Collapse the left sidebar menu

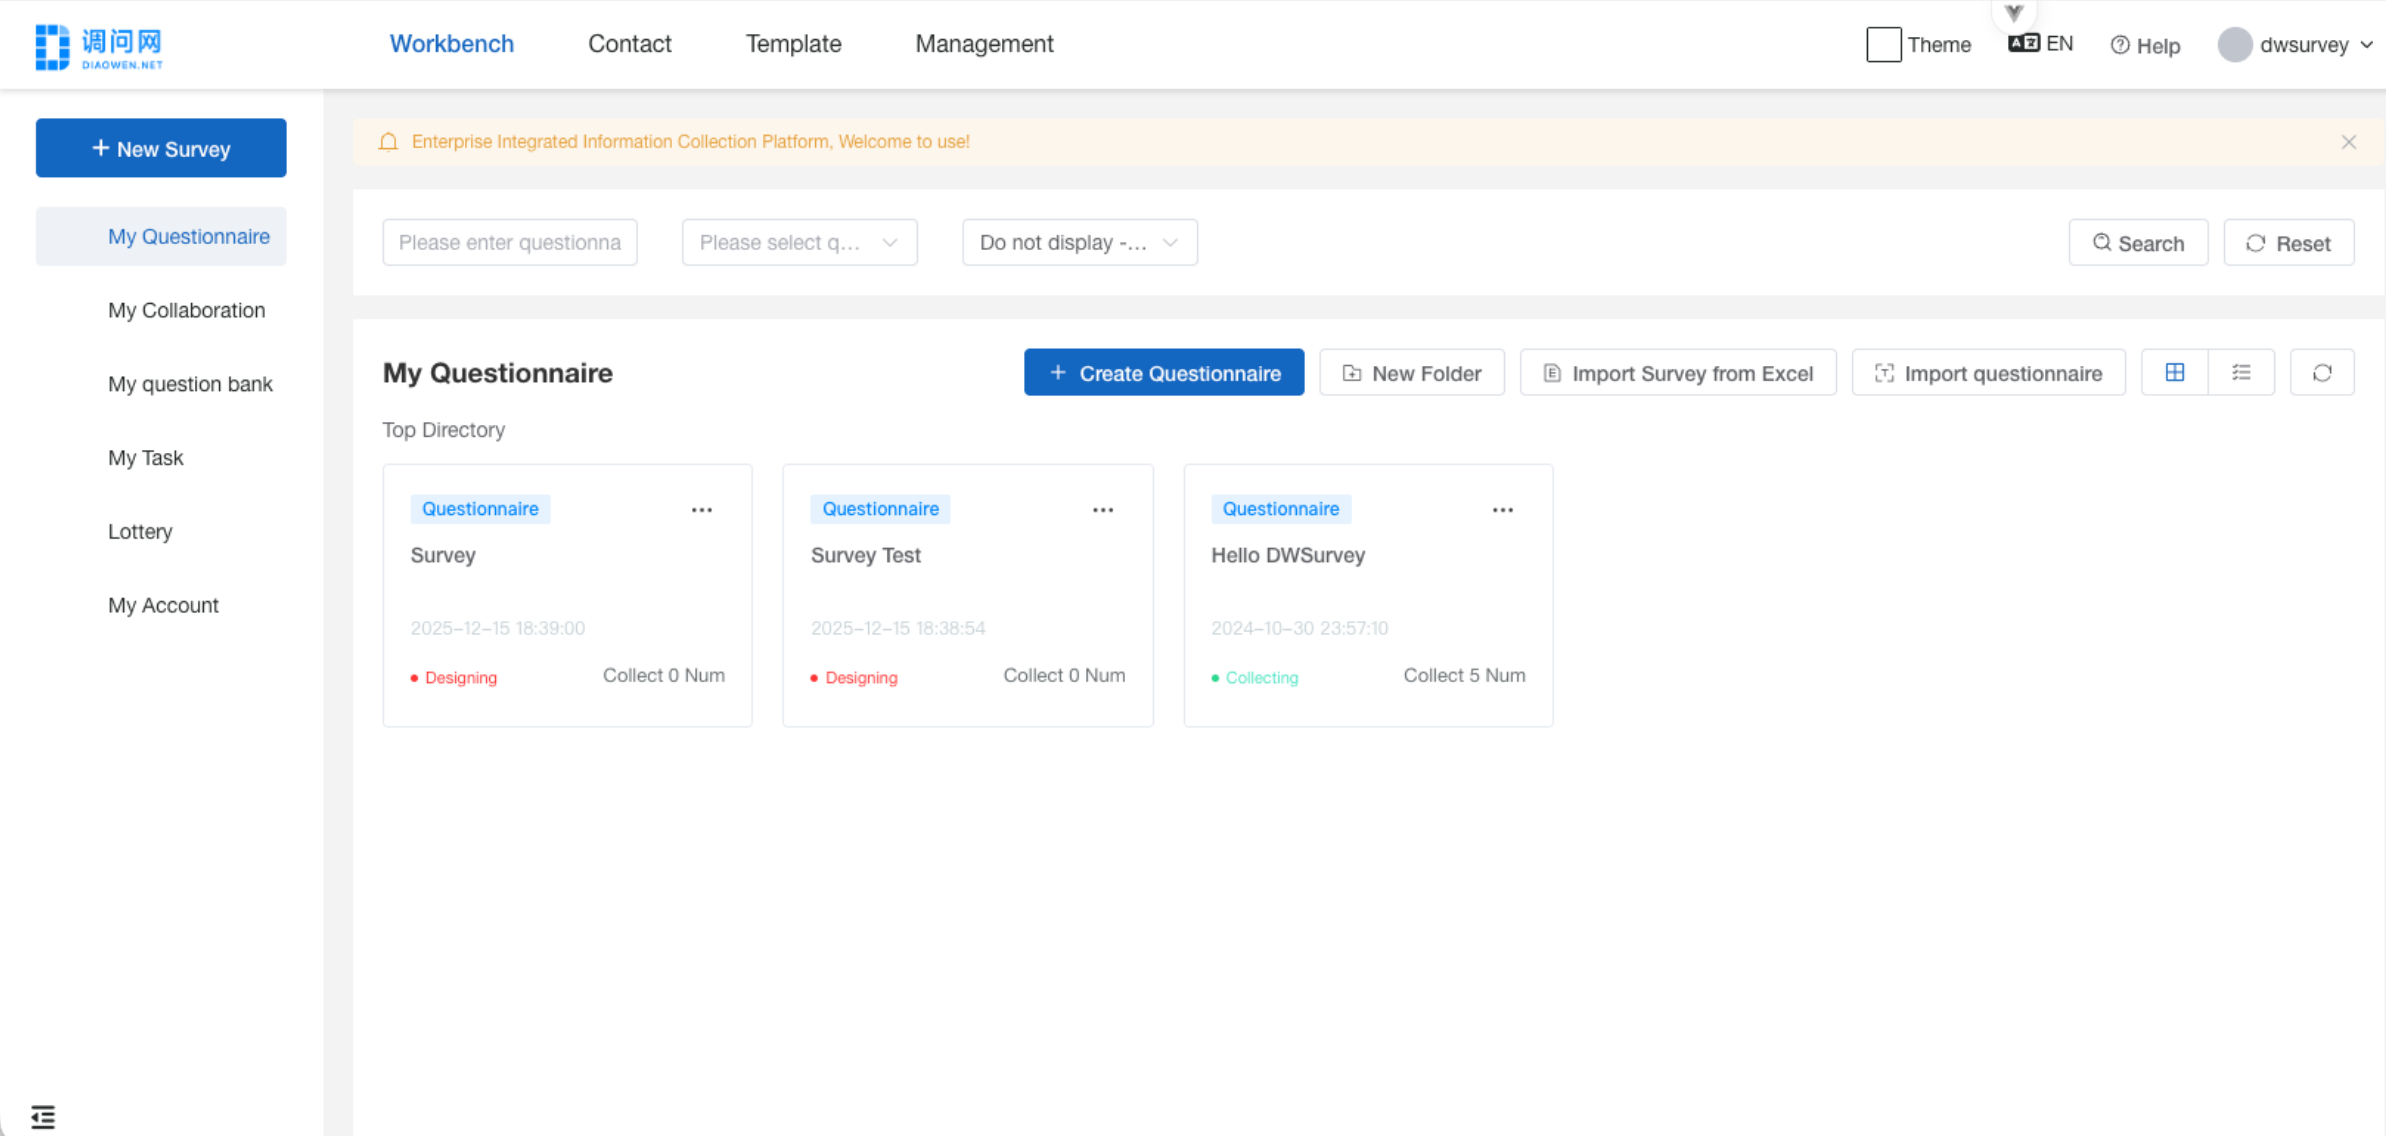43,1116
